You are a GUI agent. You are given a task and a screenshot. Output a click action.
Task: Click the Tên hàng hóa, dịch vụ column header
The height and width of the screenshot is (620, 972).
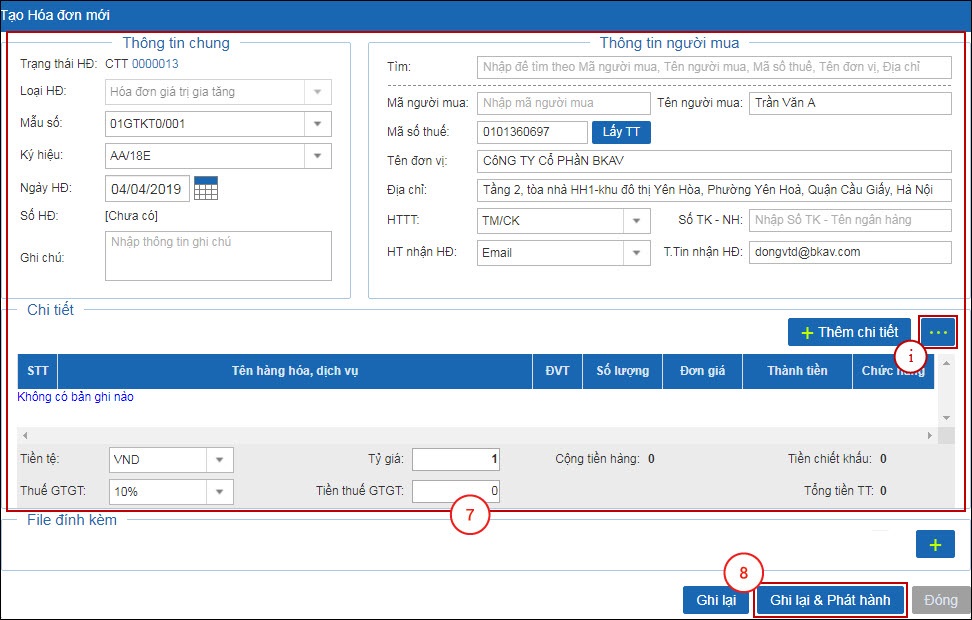(x=294, y=371)
